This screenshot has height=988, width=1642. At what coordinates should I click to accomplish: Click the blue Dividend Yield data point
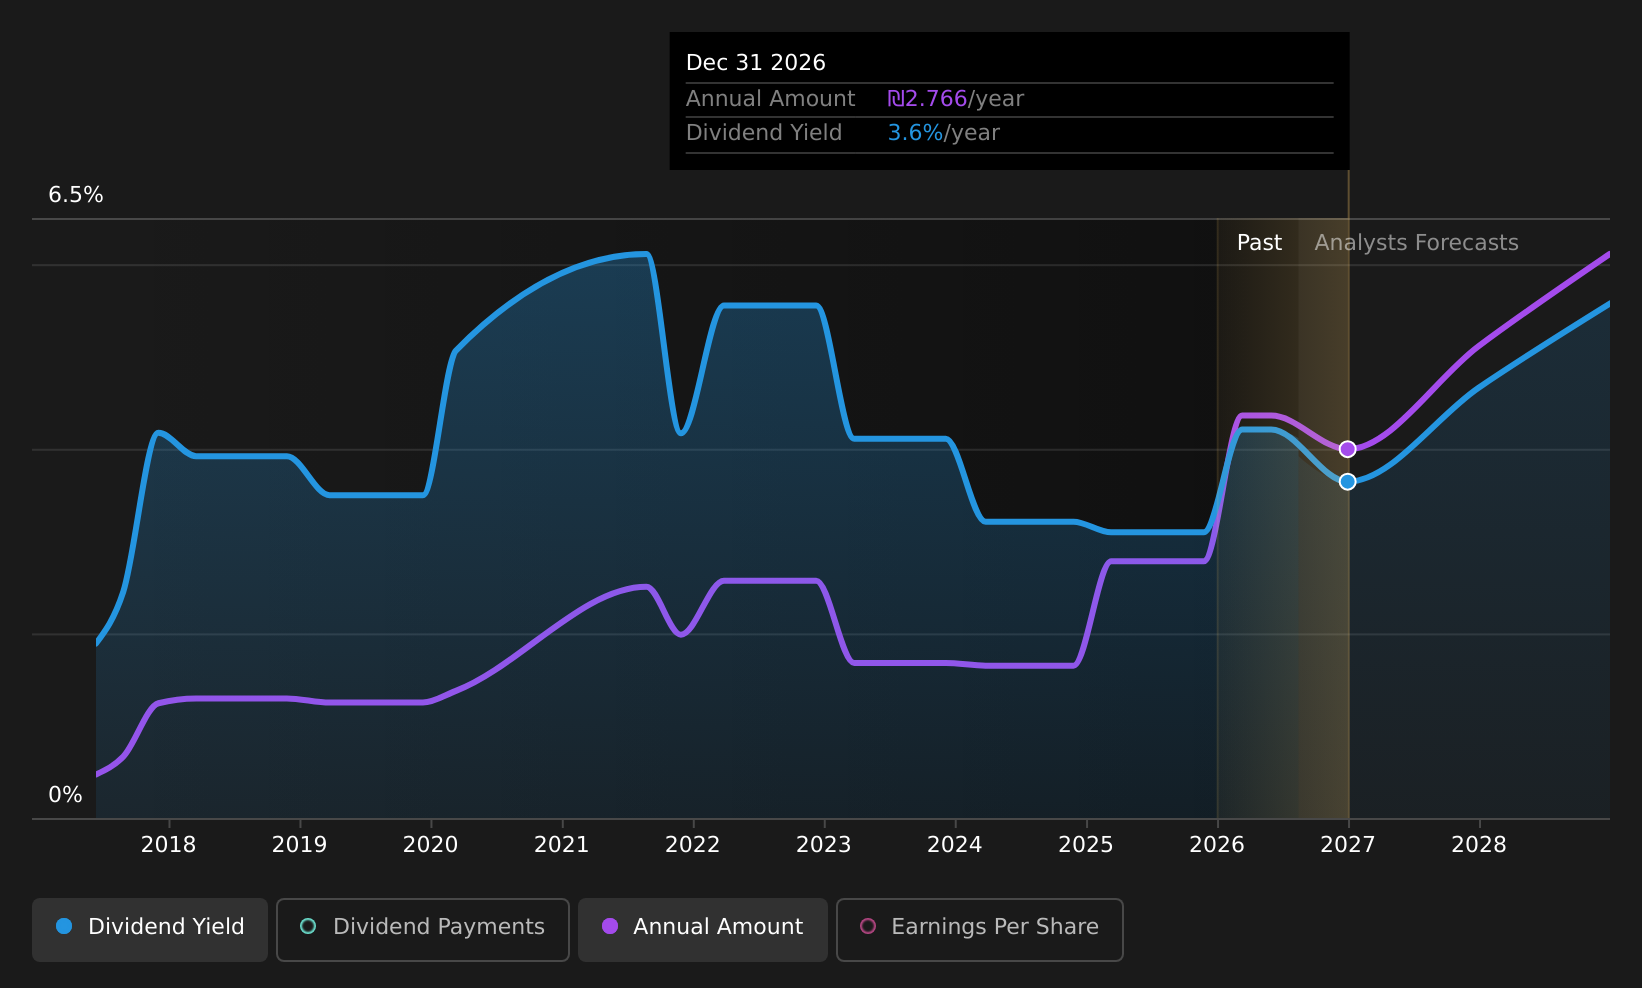click(x=1347, y=482)
